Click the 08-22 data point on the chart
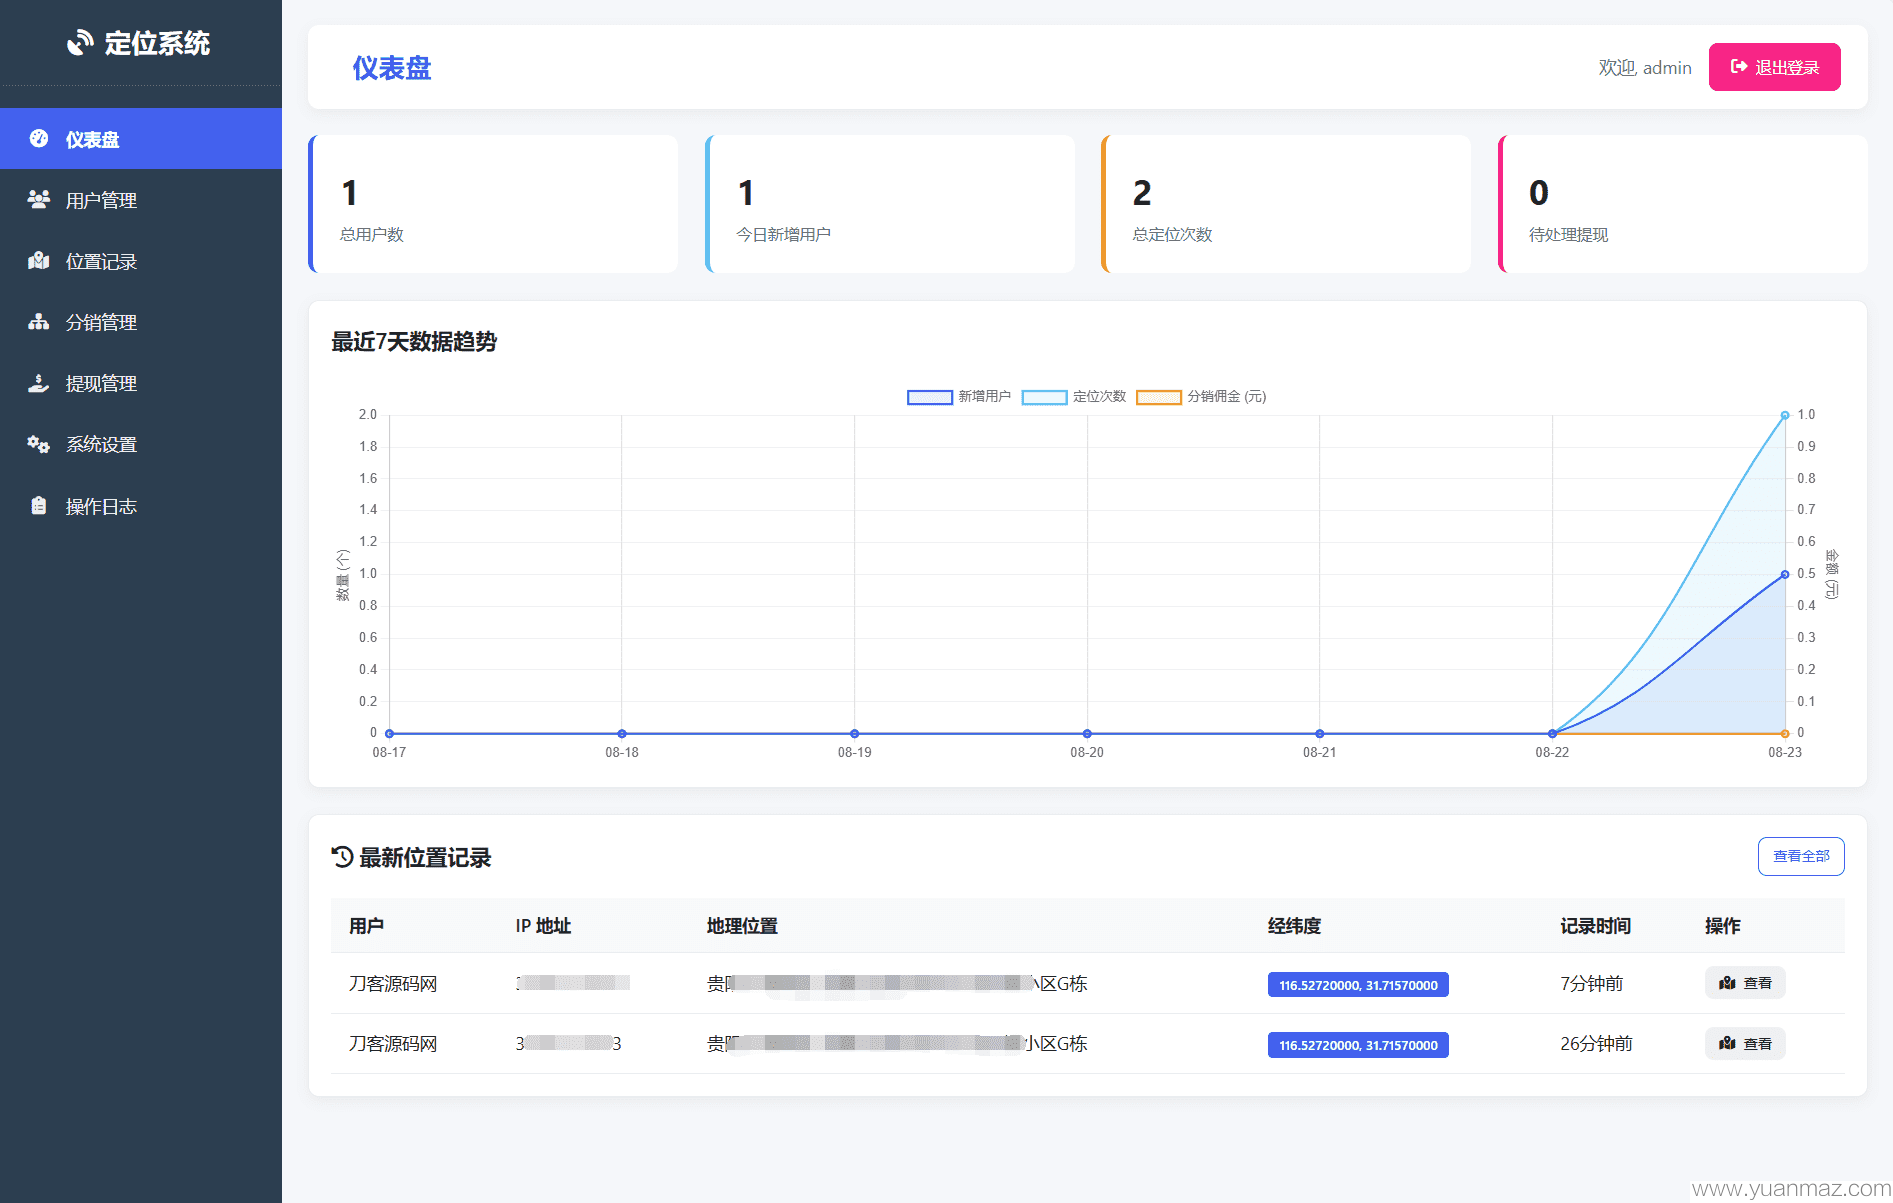 pos(1552,733)
